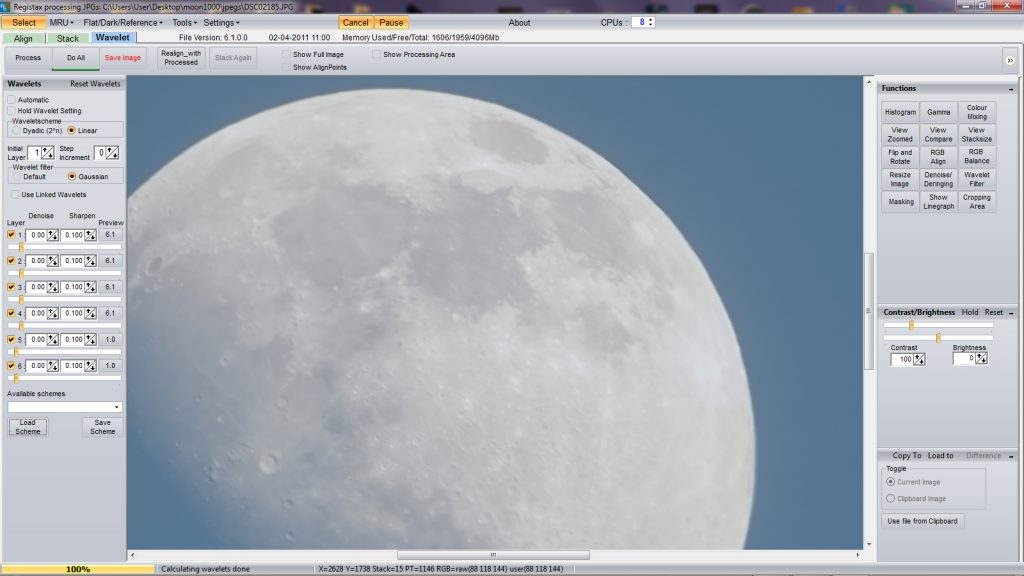Click Save image button
Viewport: 1024px width, 576px height.
123,58
